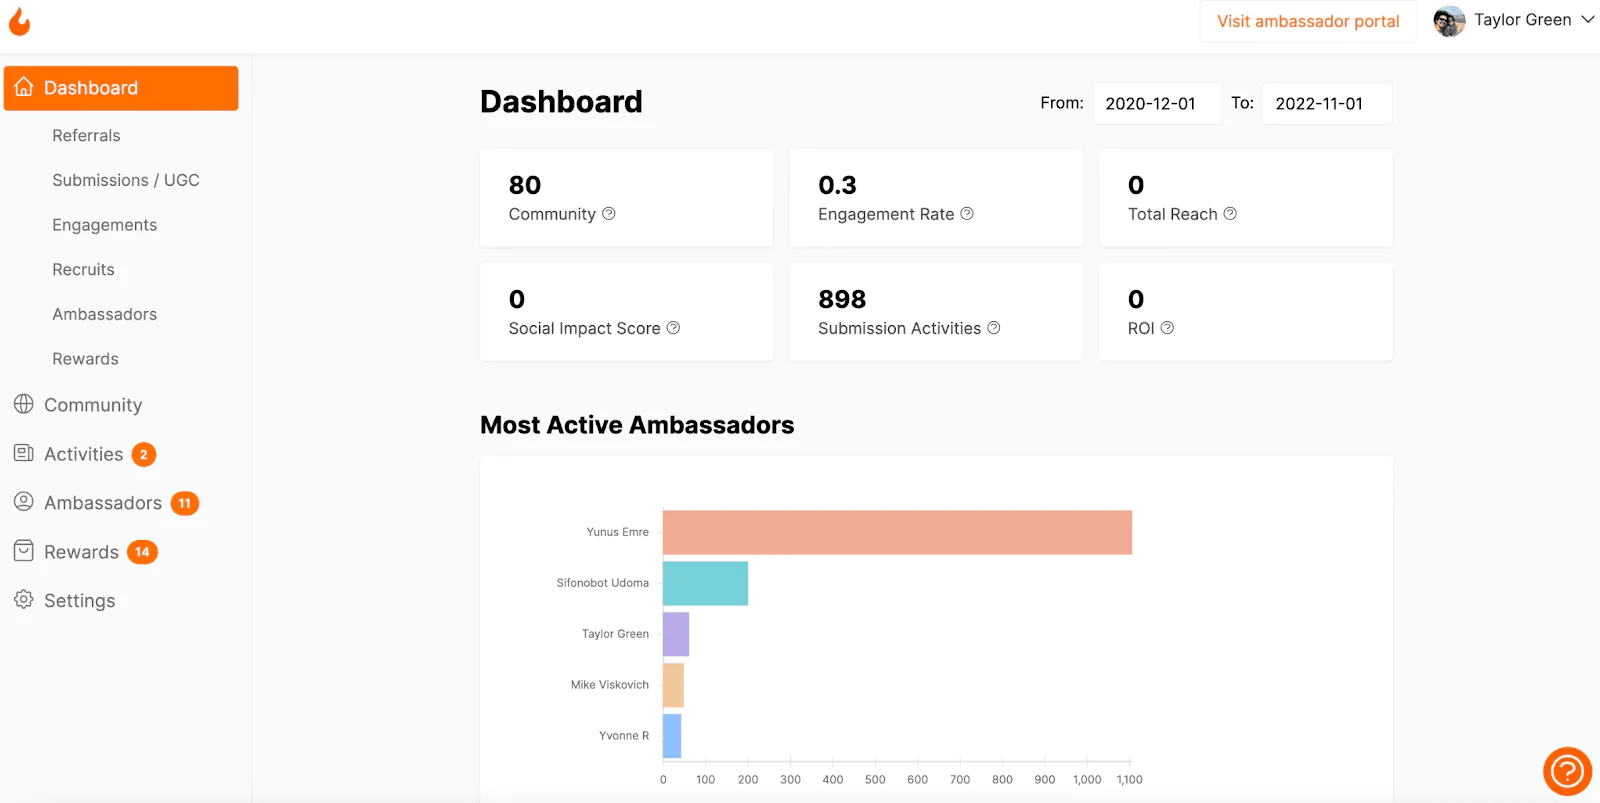Open the Referrals submenu item
Viewport: 1600px width, 803px height.
(86, 136)
